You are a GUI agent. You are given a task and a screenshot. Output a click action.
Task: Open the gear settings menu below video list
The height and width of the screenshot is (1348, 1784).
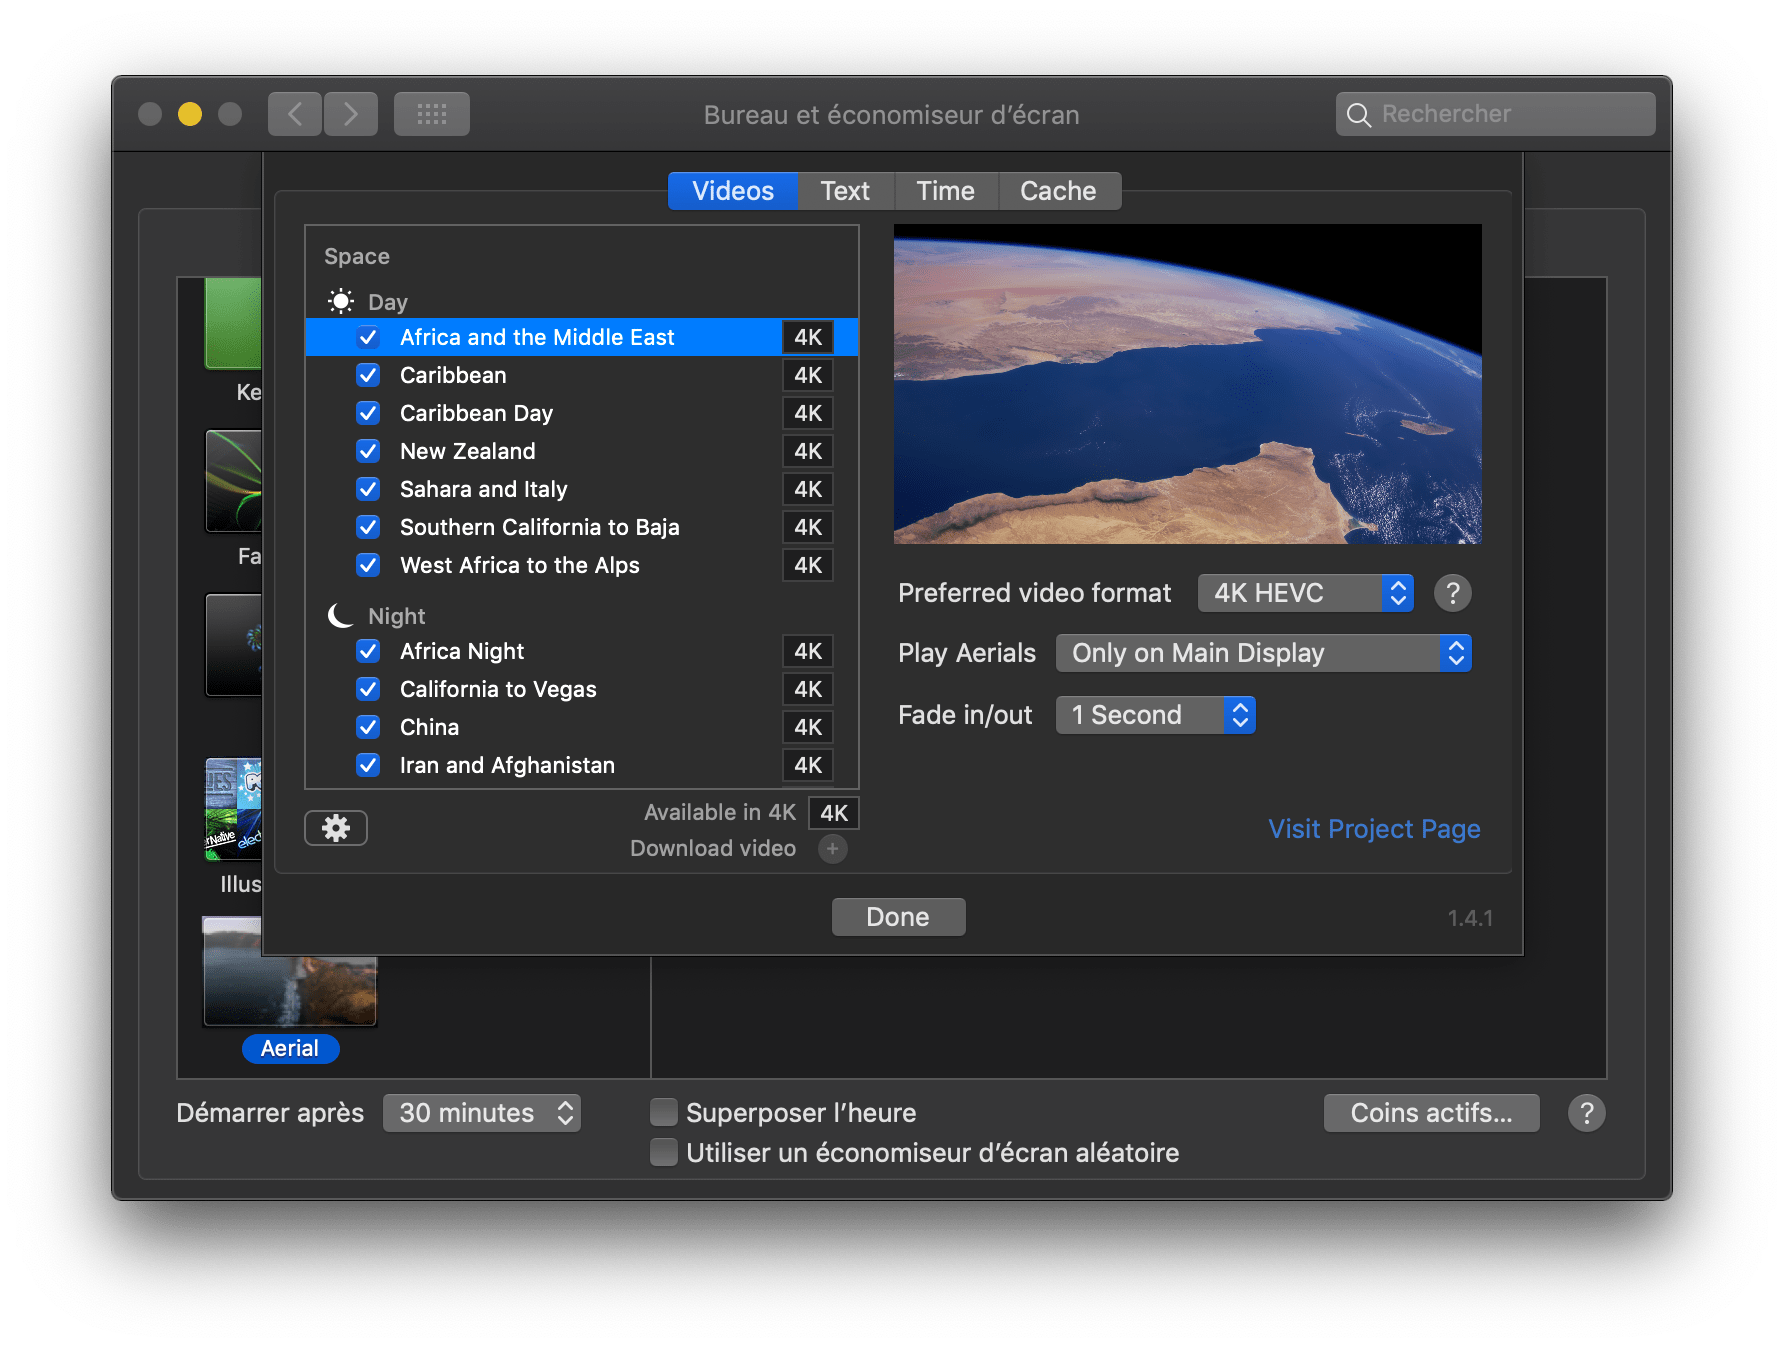[x=336, y=828]
